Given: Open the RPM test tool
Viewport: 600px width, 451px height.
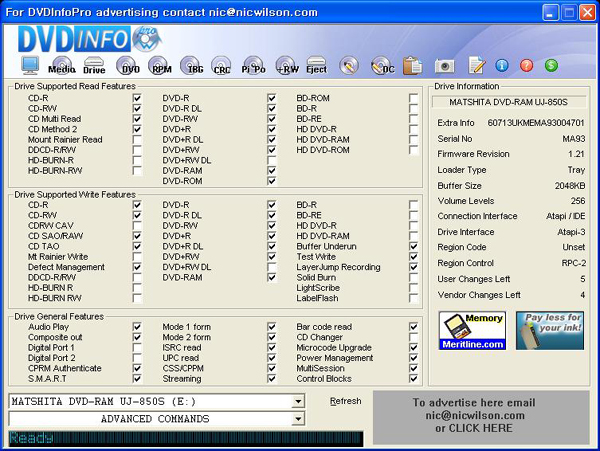Looking at the screenshot, I should [160, 65].
